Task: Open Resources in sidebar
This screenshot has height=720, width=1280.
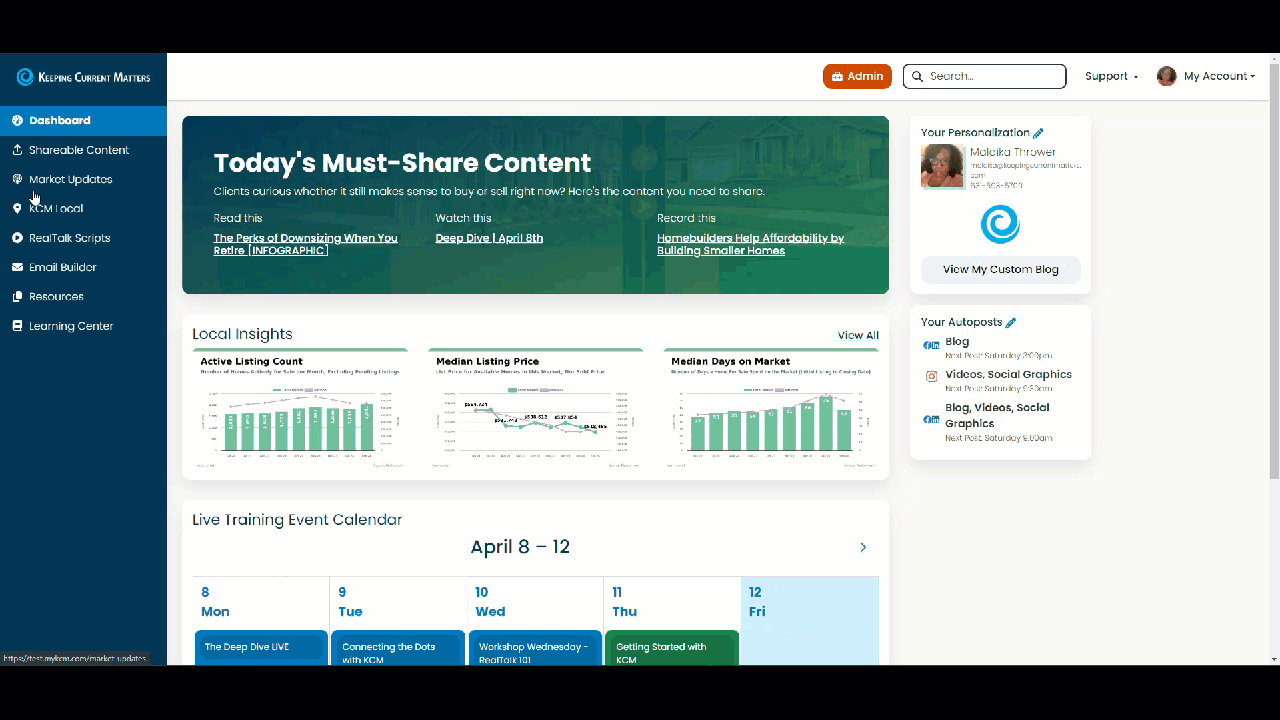Action: click(x=83, y=297)
